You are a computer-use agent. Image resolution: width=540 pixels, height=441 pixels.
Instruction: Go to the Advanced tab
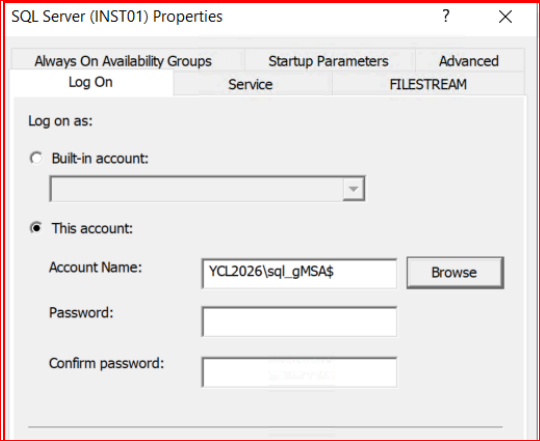[x=469, y=61]
